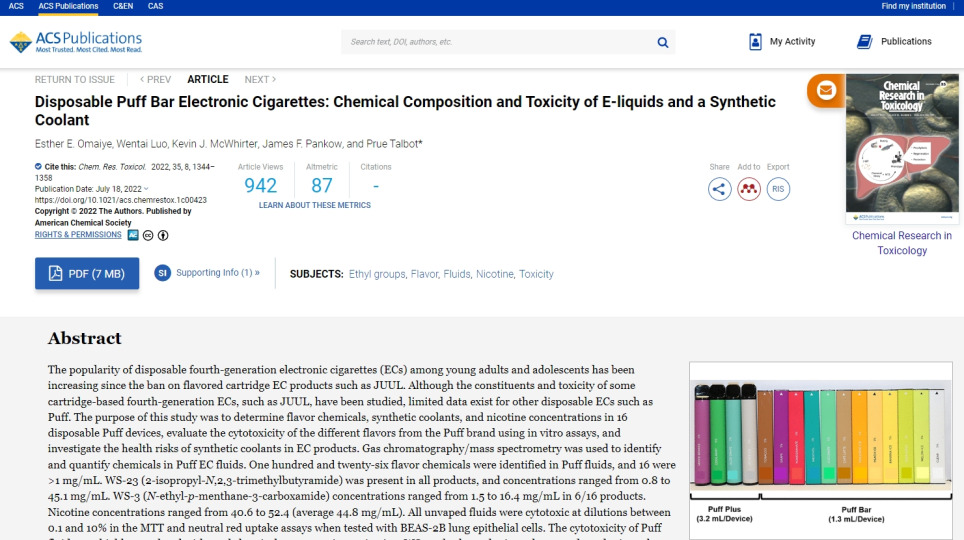Click the ARTICLE navigation label

pyautogui.click(x=208, y=79)
